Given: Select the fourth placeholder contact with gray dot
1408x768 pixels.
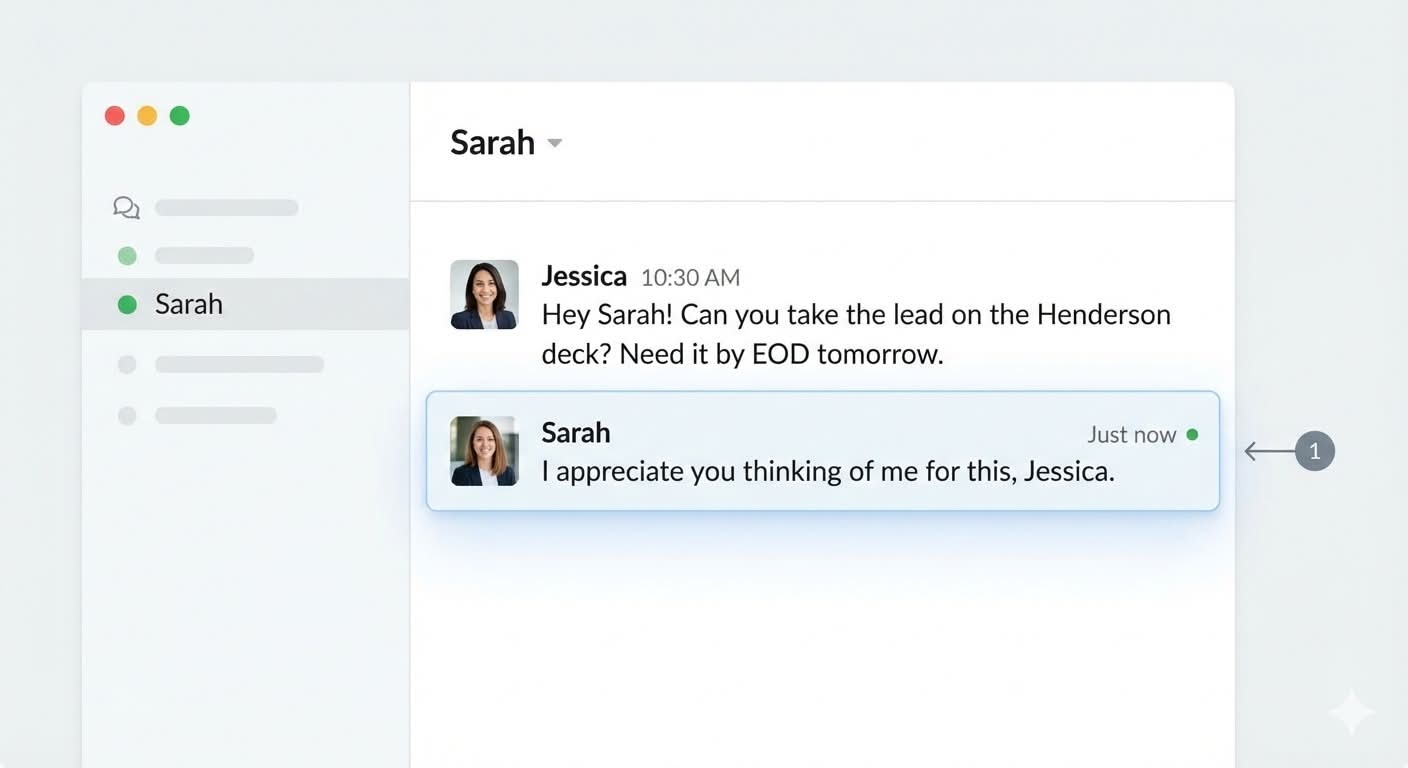Looking at the screenshot, I should tap(239, 365).
